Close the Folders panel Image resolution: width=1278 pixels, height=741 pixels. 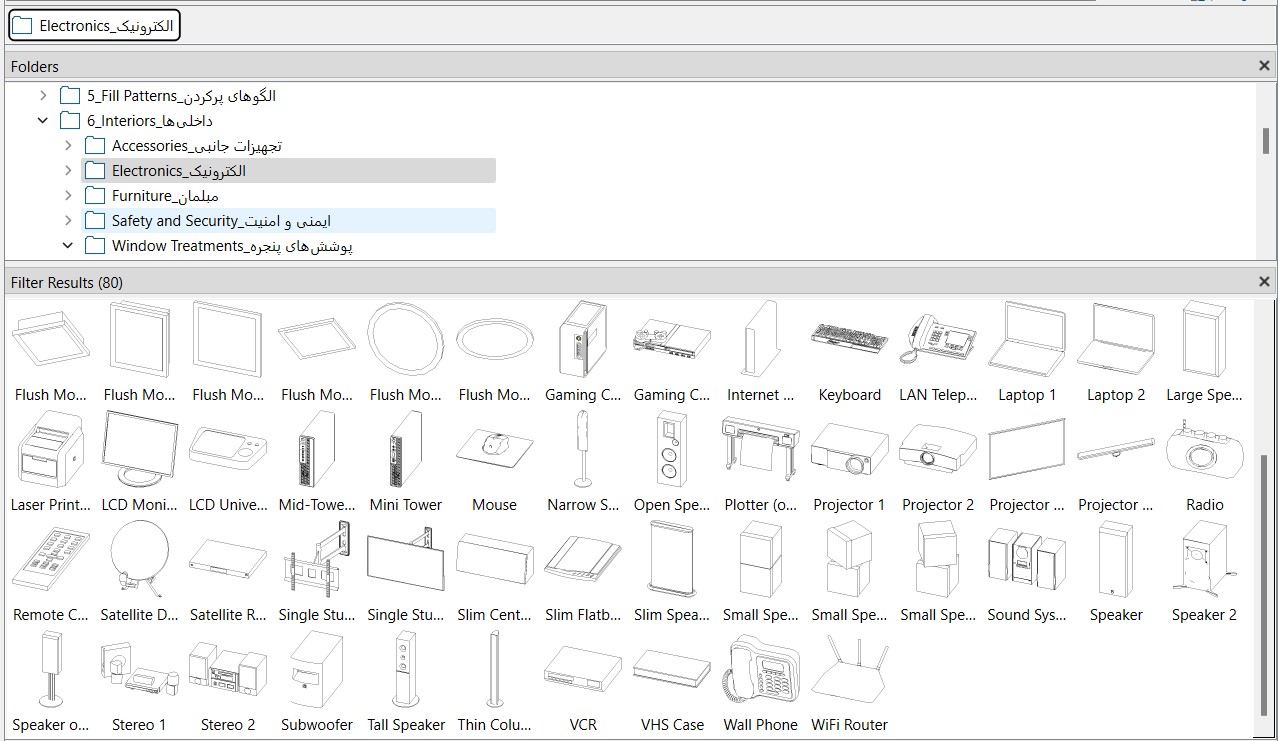pyautogui.click(x=1264, y=66)
